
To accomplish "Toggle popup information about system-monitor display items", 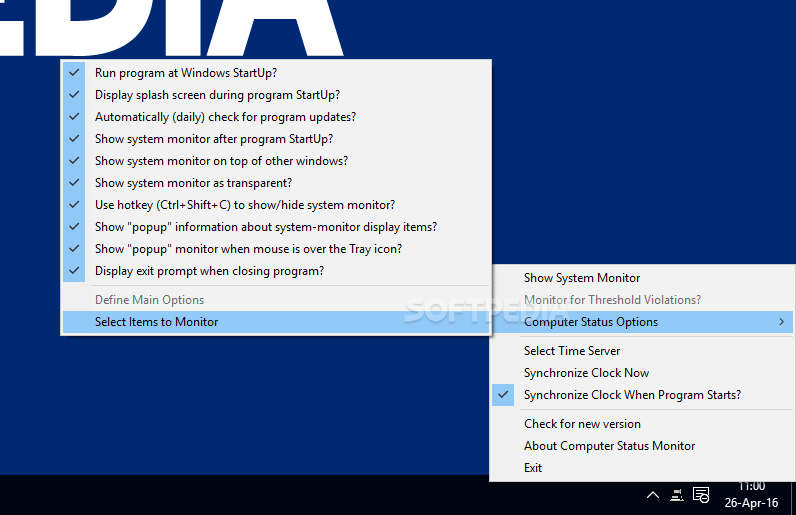I will 276,227.
